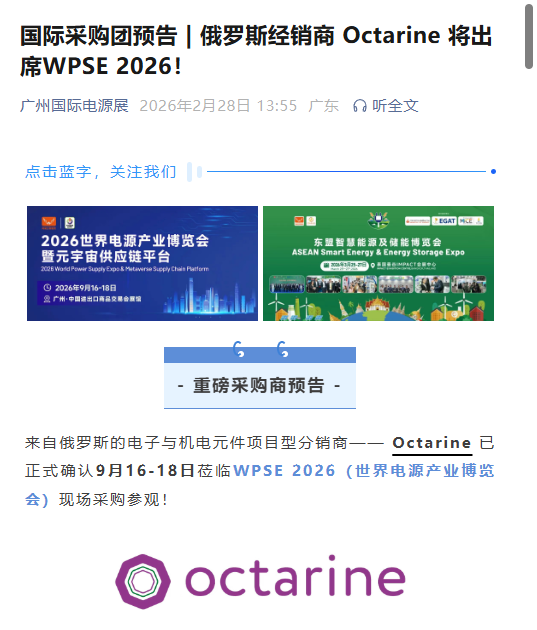
Task: Click the octarine octagon logo icon
Action: (x=143, y=581)
